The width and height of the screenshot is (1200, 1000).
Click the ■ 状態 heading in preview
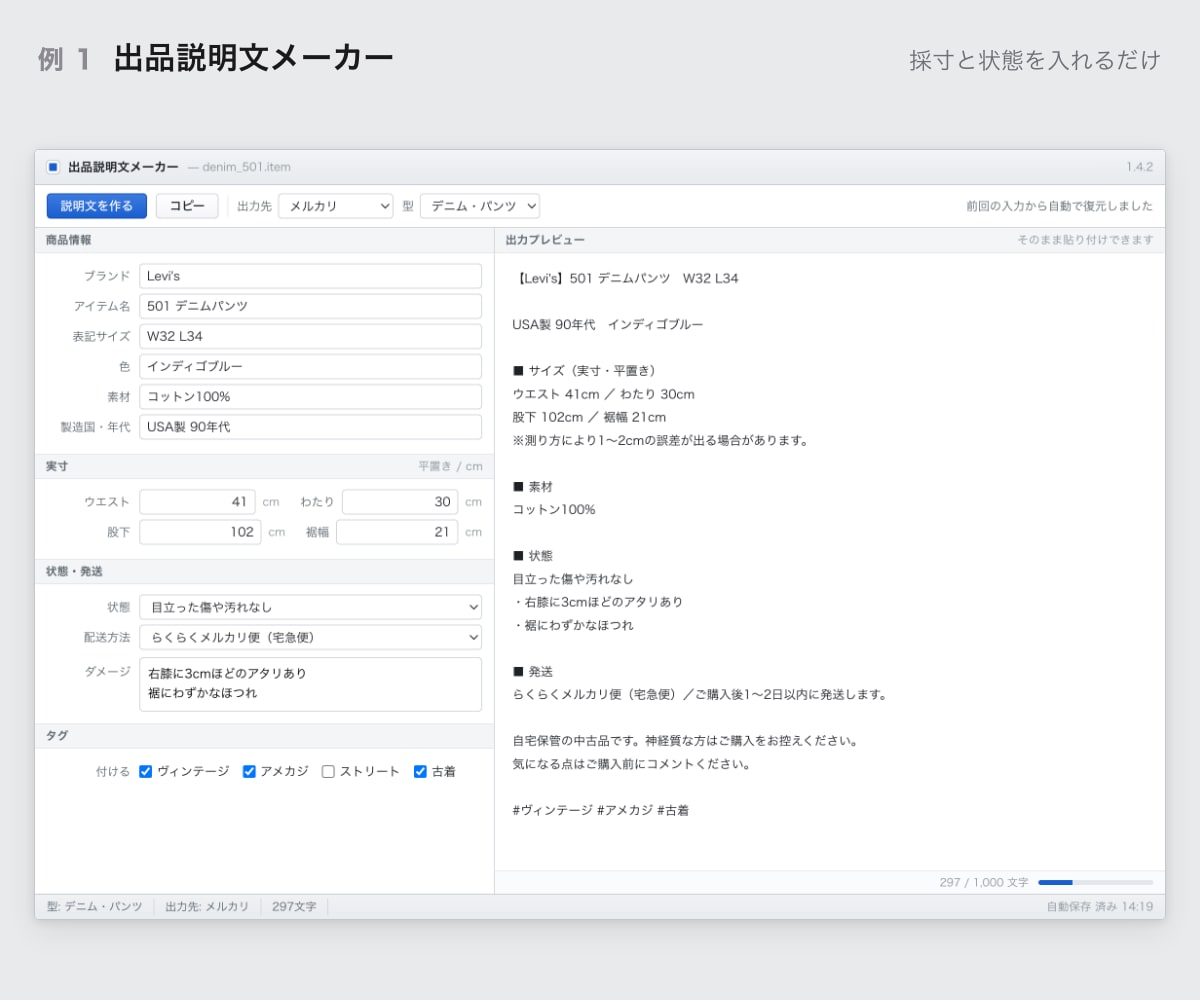[x=532, y=556]
